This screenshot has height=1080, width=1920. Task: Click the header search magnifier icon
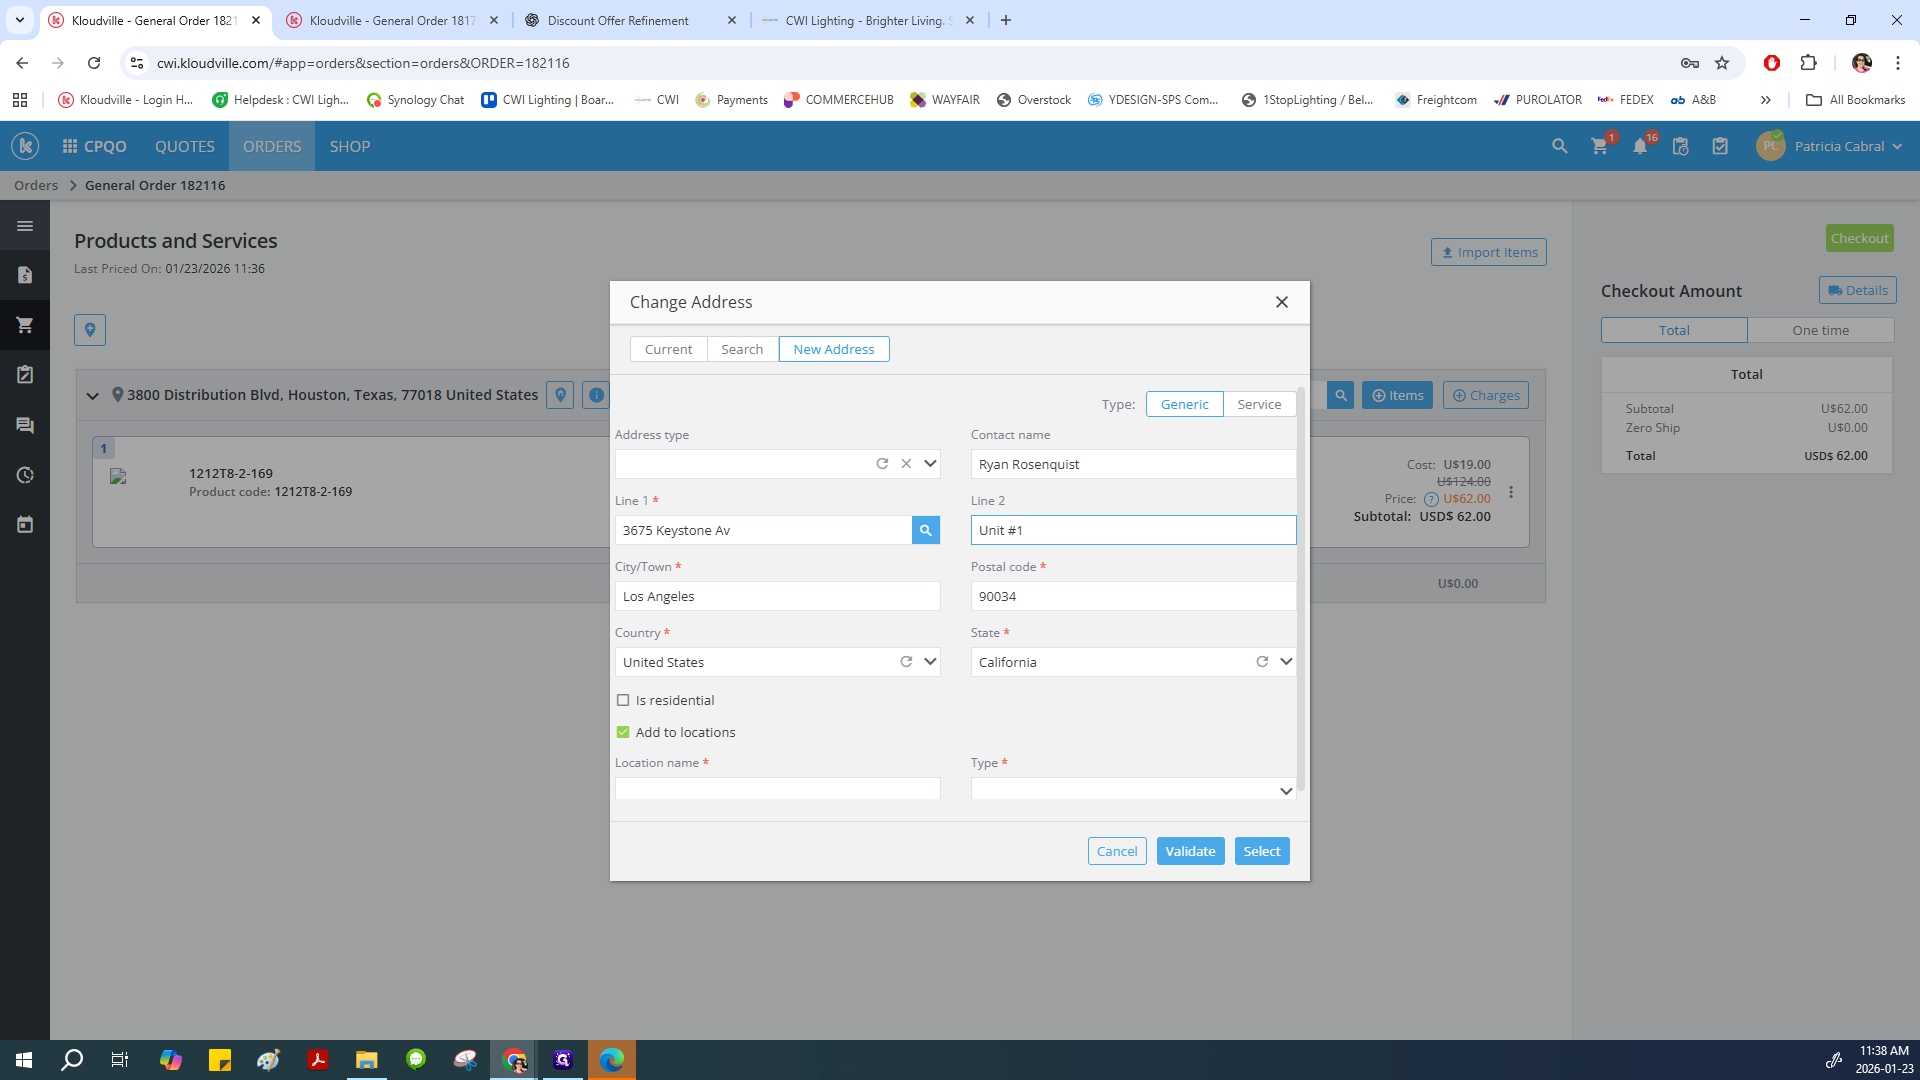tap(1559, 146)
